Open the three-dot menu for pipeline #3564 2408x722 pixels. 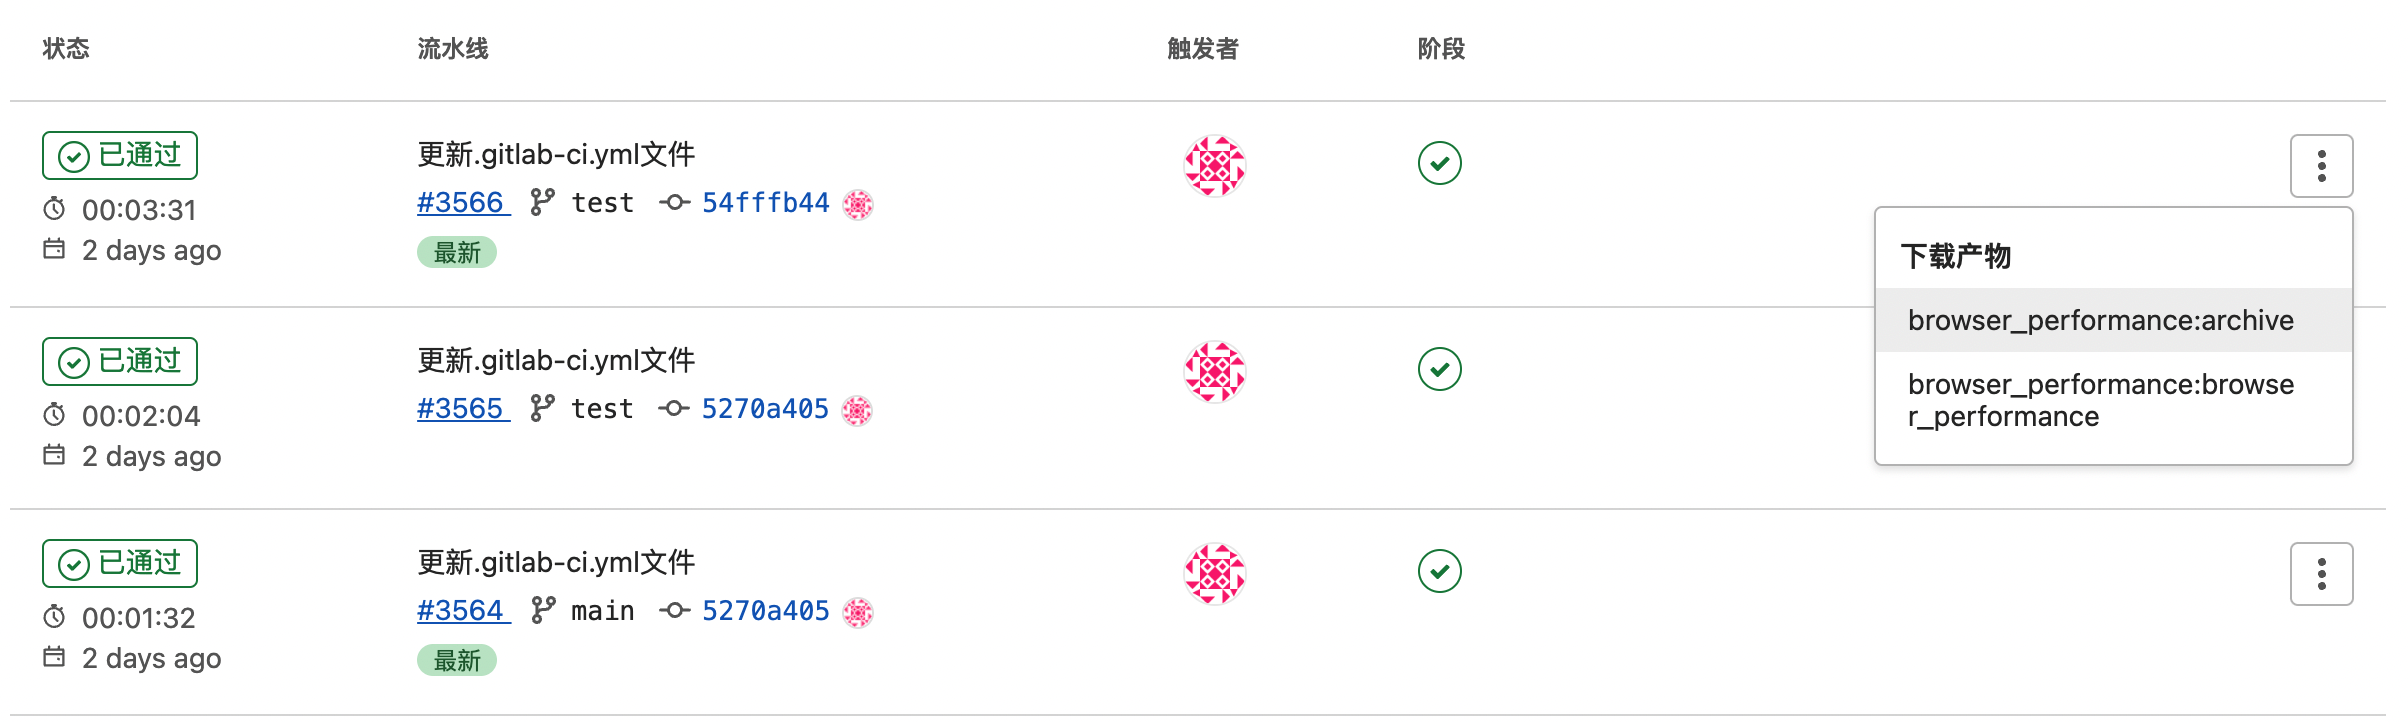[x=2320, y=574]
